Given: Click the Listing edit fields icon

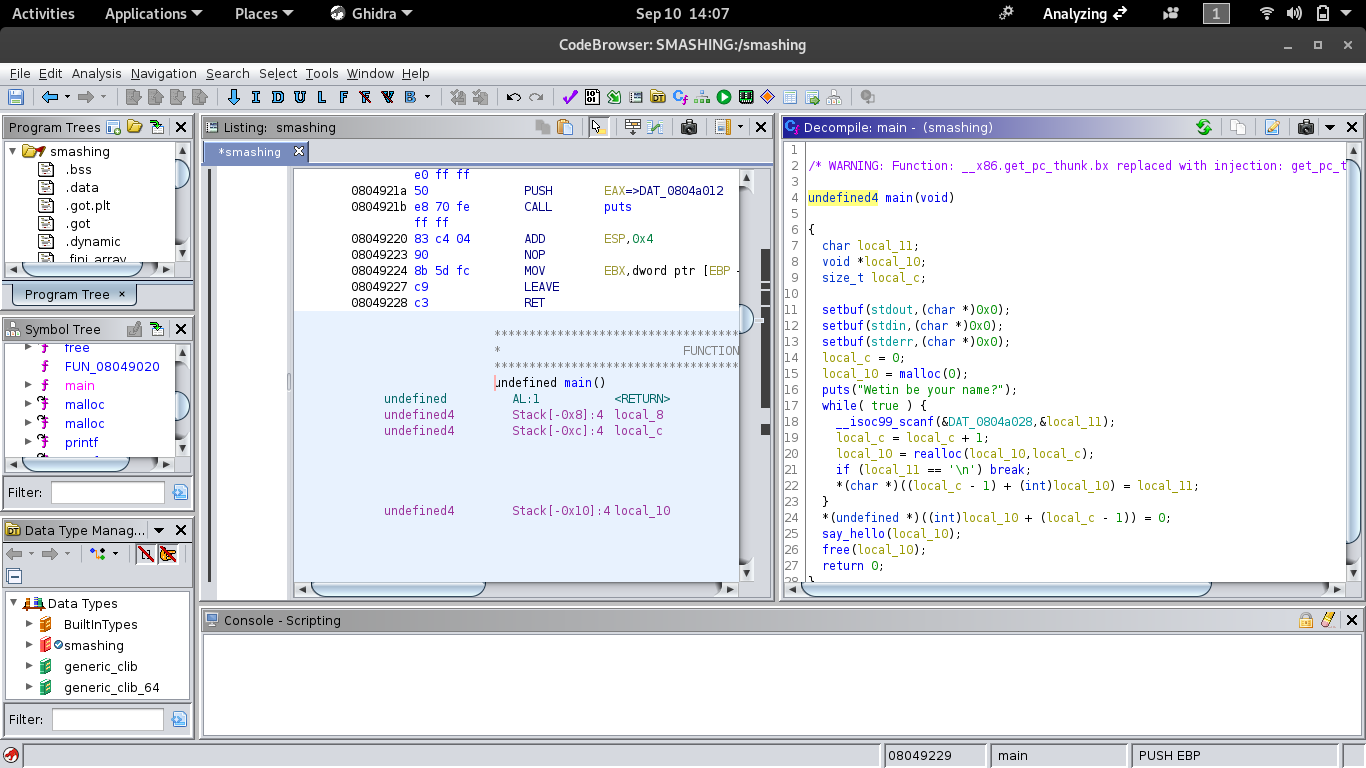Looking at the screenshot, I should pos(632,127).
